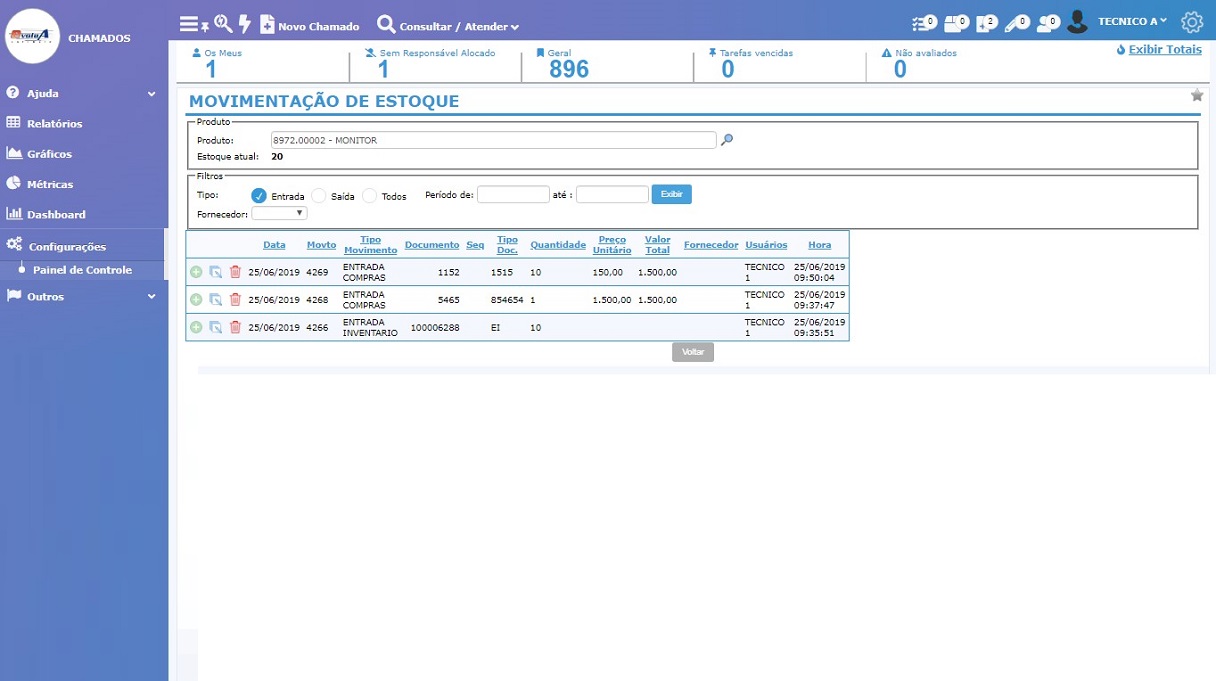Click the user avatar silhouette icon
The width and height of the screenshot is (1216, 681).
coord(1077,21)
